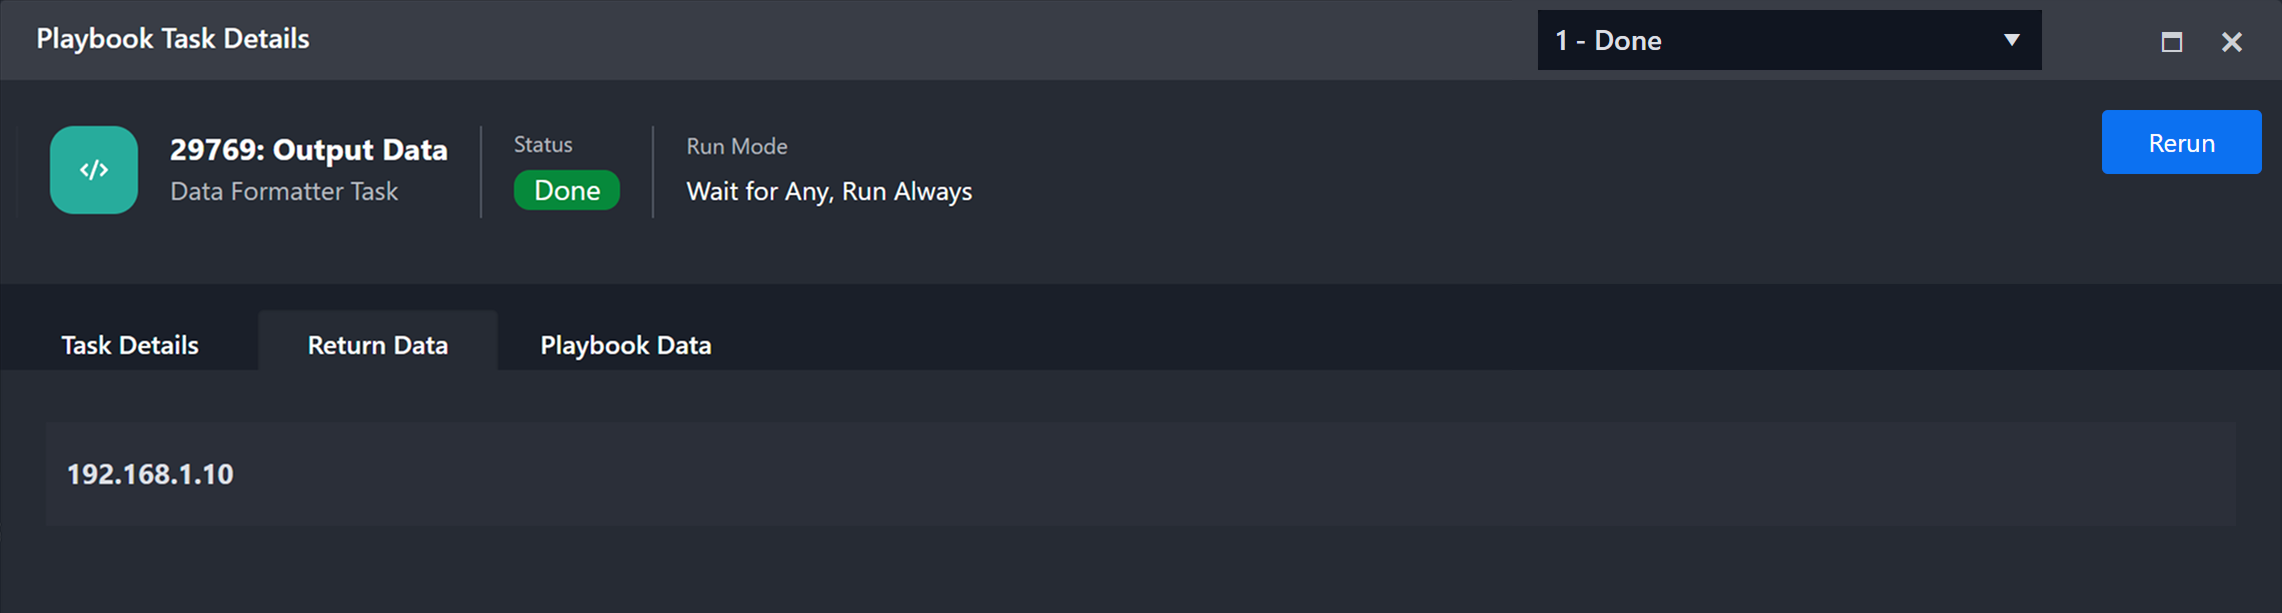Click the Run Mode label

pyautogui.click(x=736, y=146)
